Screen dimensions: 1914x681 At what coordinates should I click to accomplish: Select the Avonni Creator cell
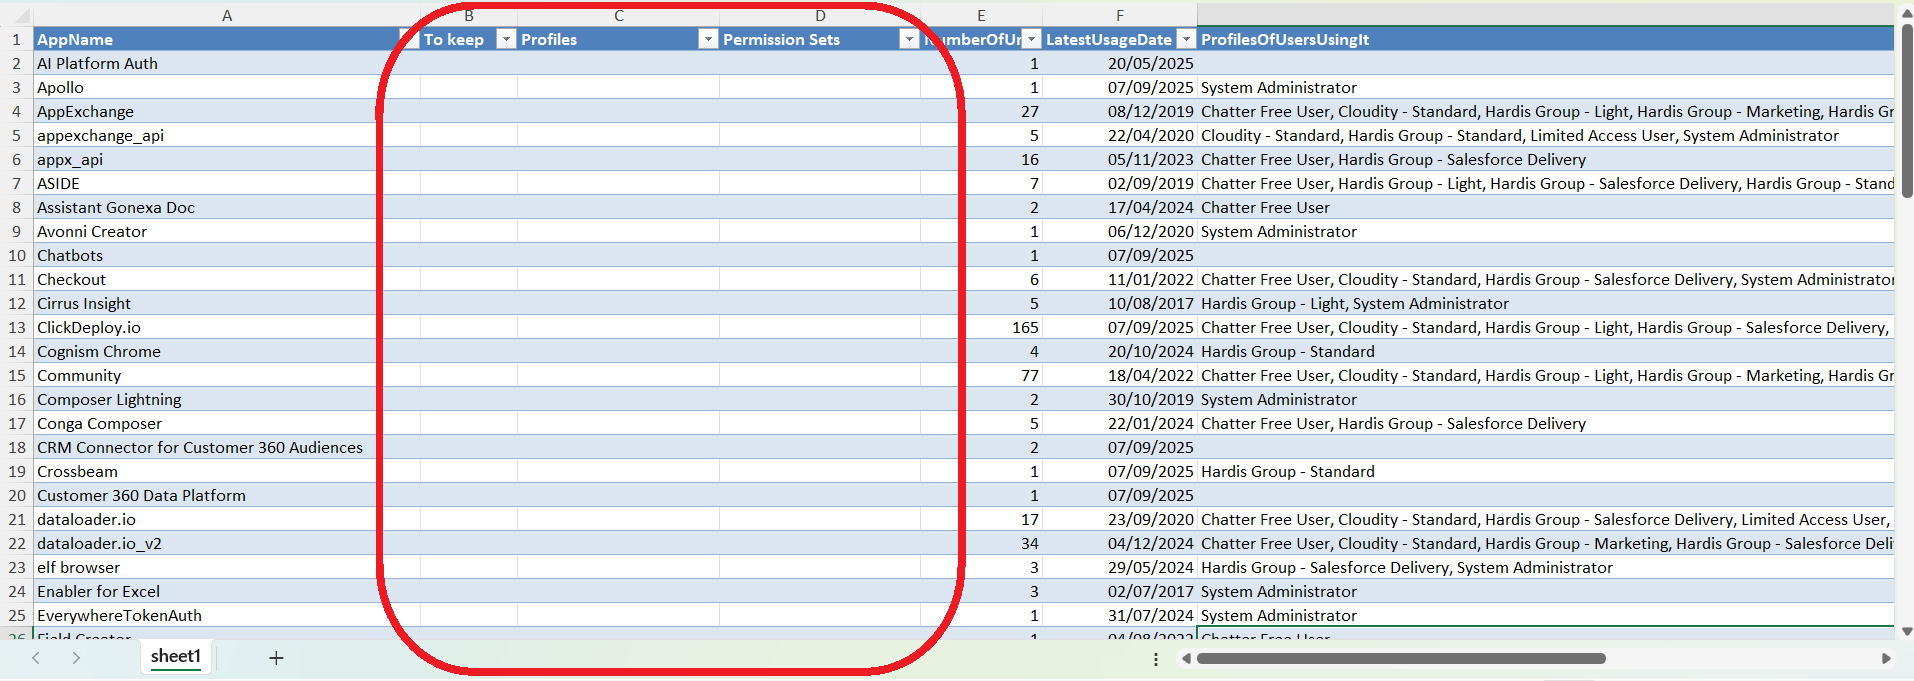(227, 231)
